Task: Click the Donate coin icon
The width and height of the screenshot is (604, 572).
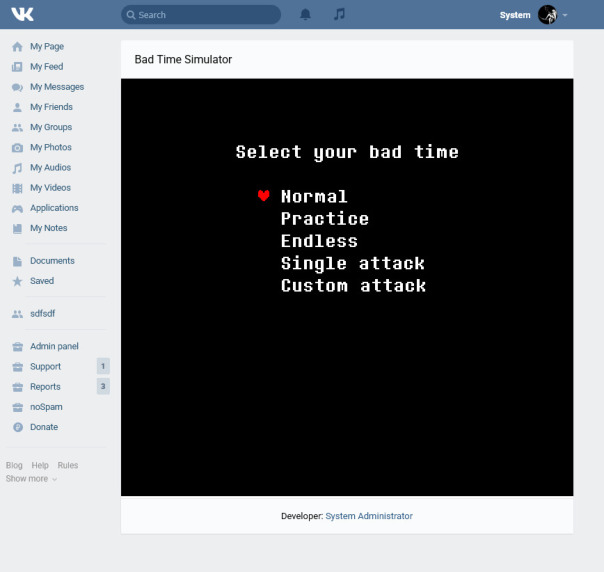Action: coord(17,427)
